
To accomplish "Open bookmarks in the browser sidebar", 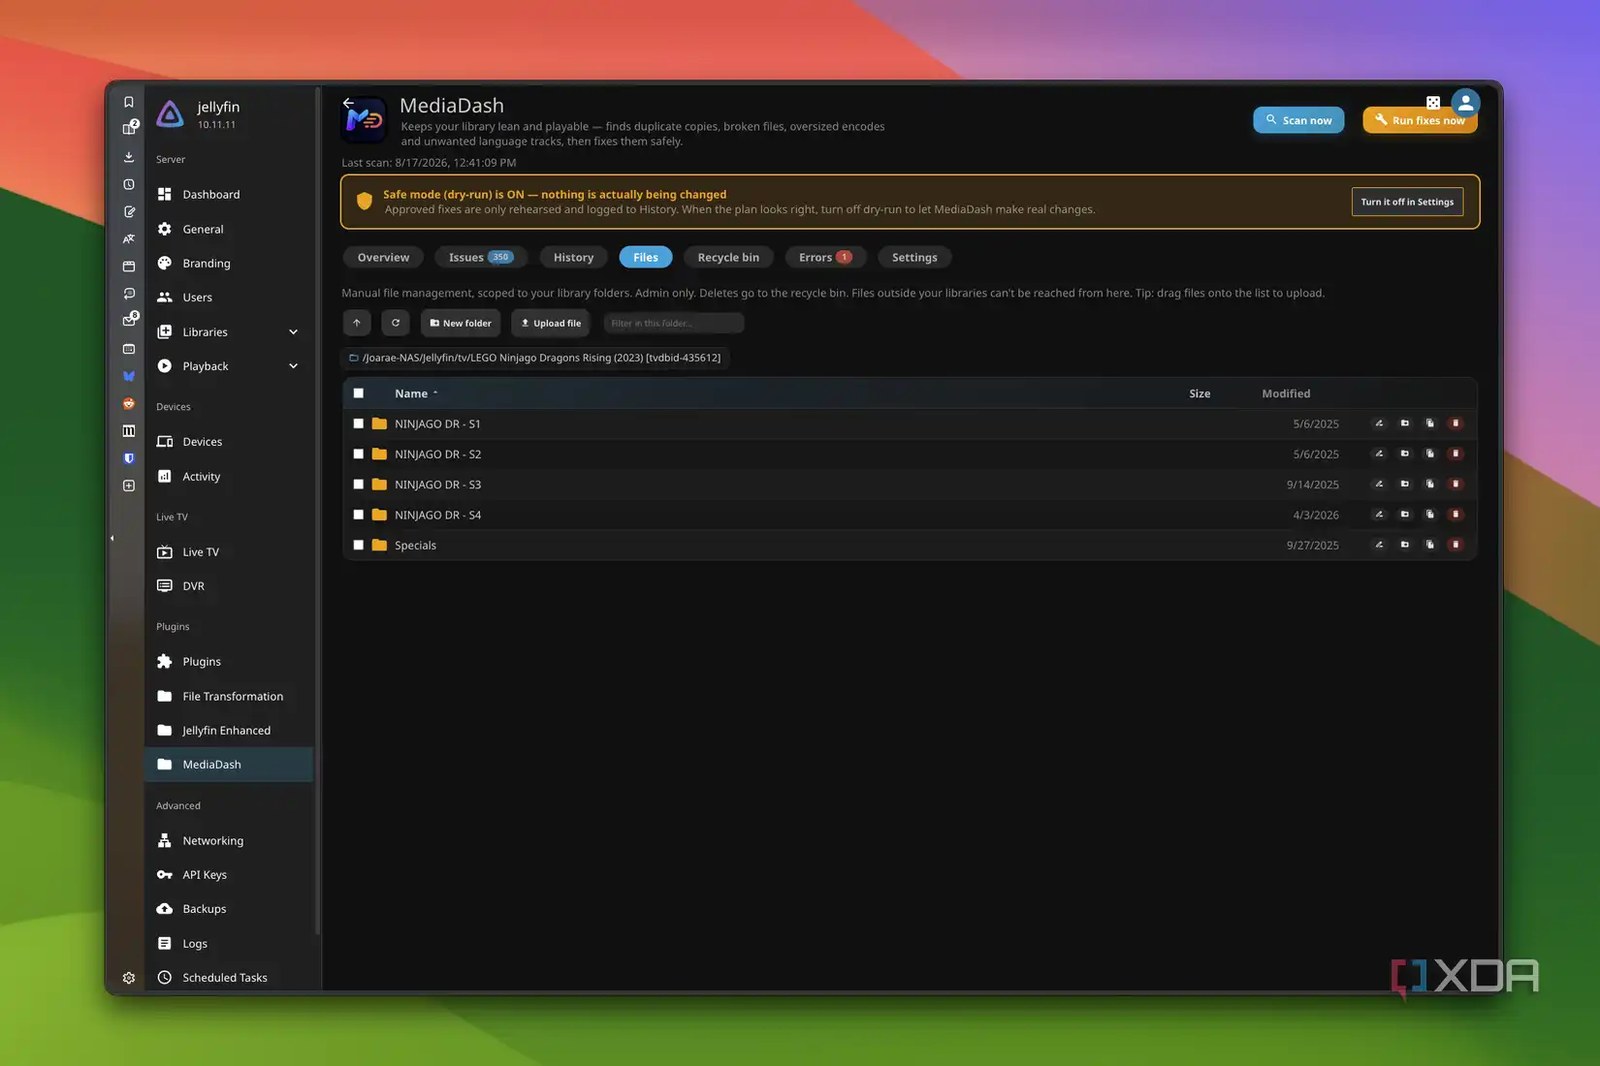I will coord(129,102).
